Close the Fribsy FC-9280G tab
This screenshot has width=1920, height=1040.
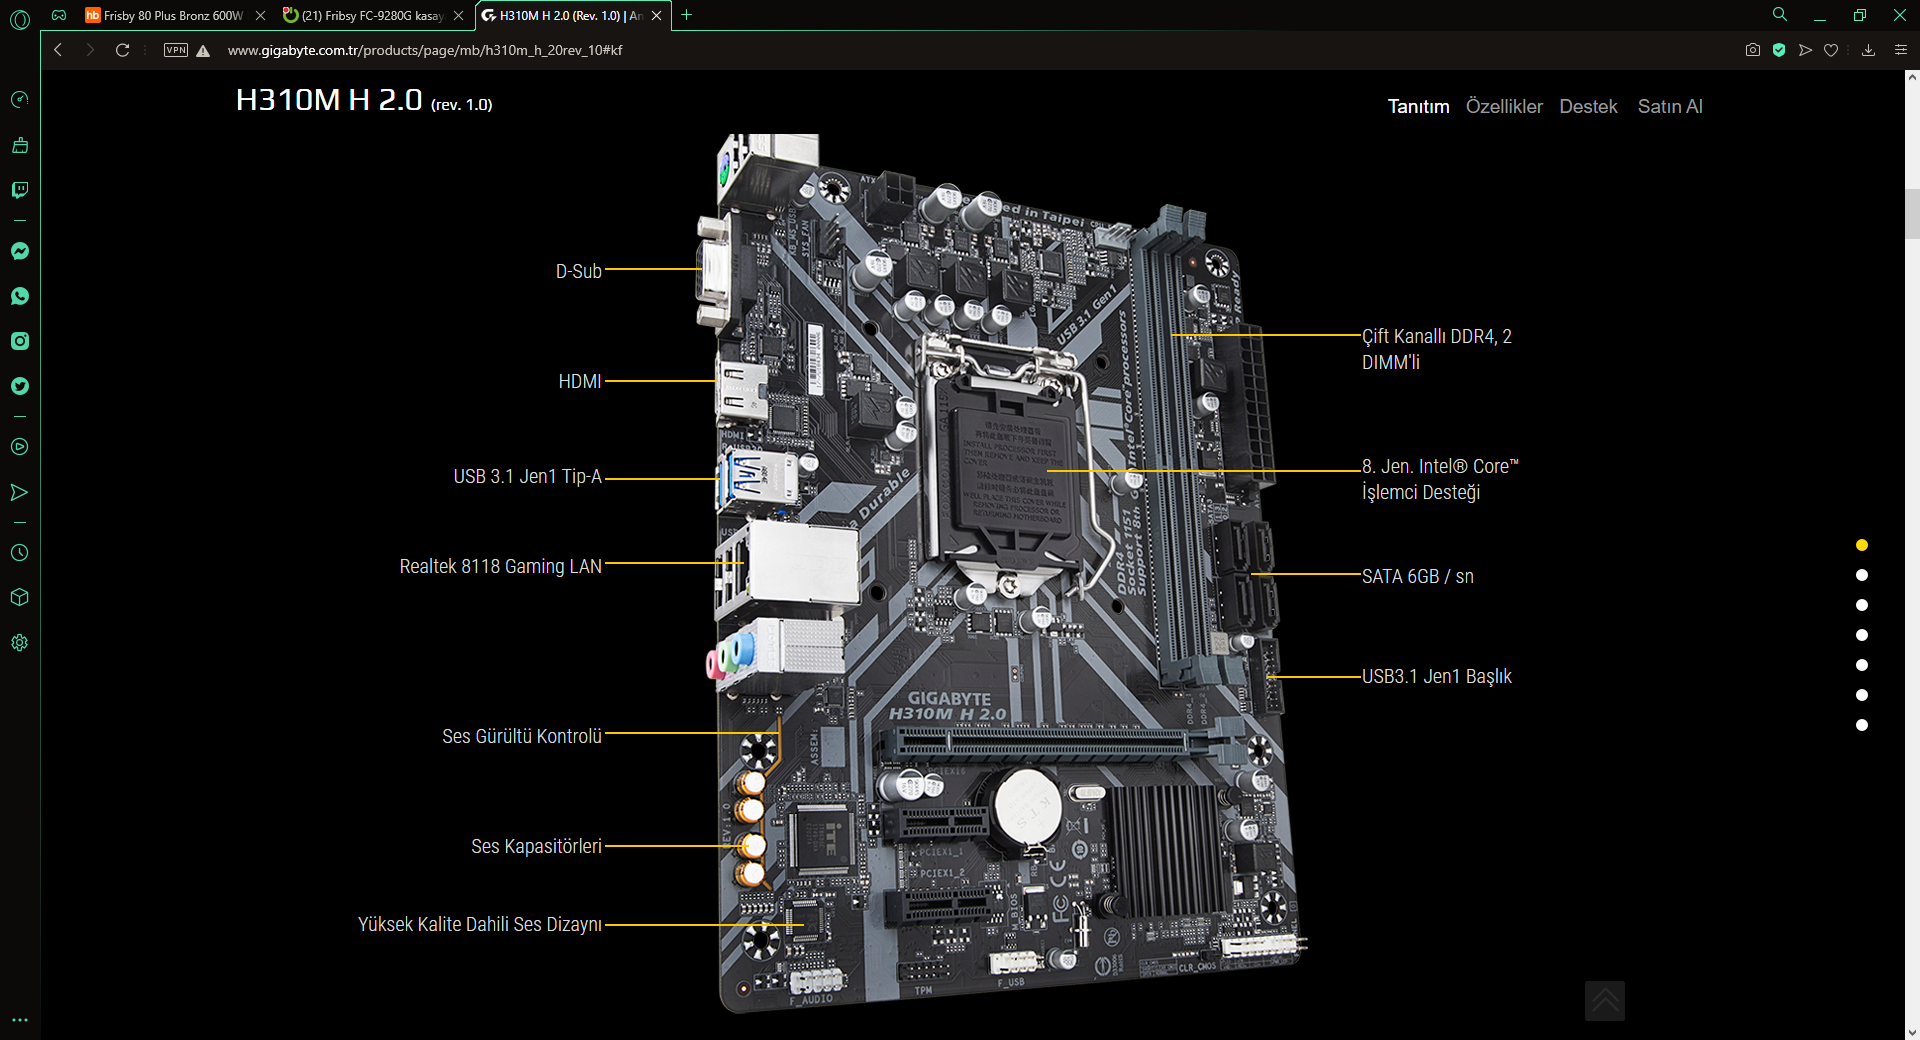[x=459, y=16]
